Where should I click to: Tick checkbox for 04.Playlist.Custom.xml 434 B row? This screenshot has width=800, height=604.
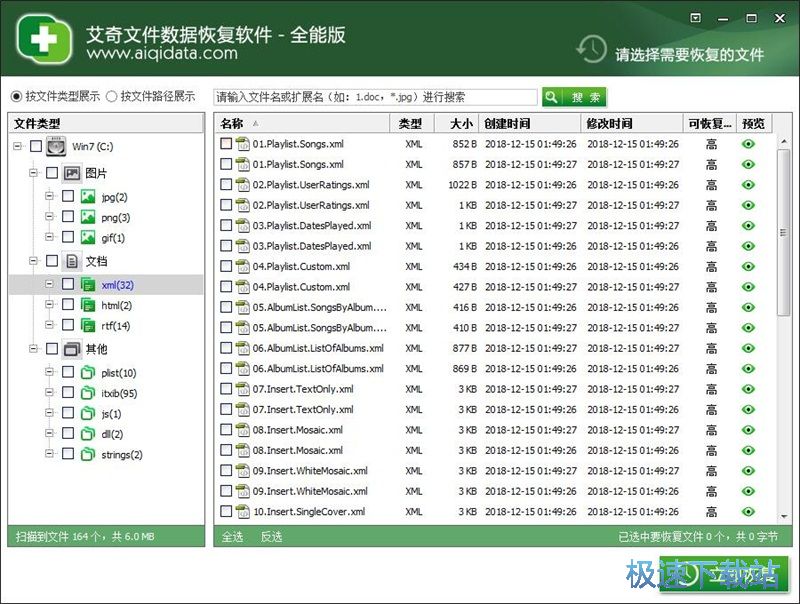226,267
